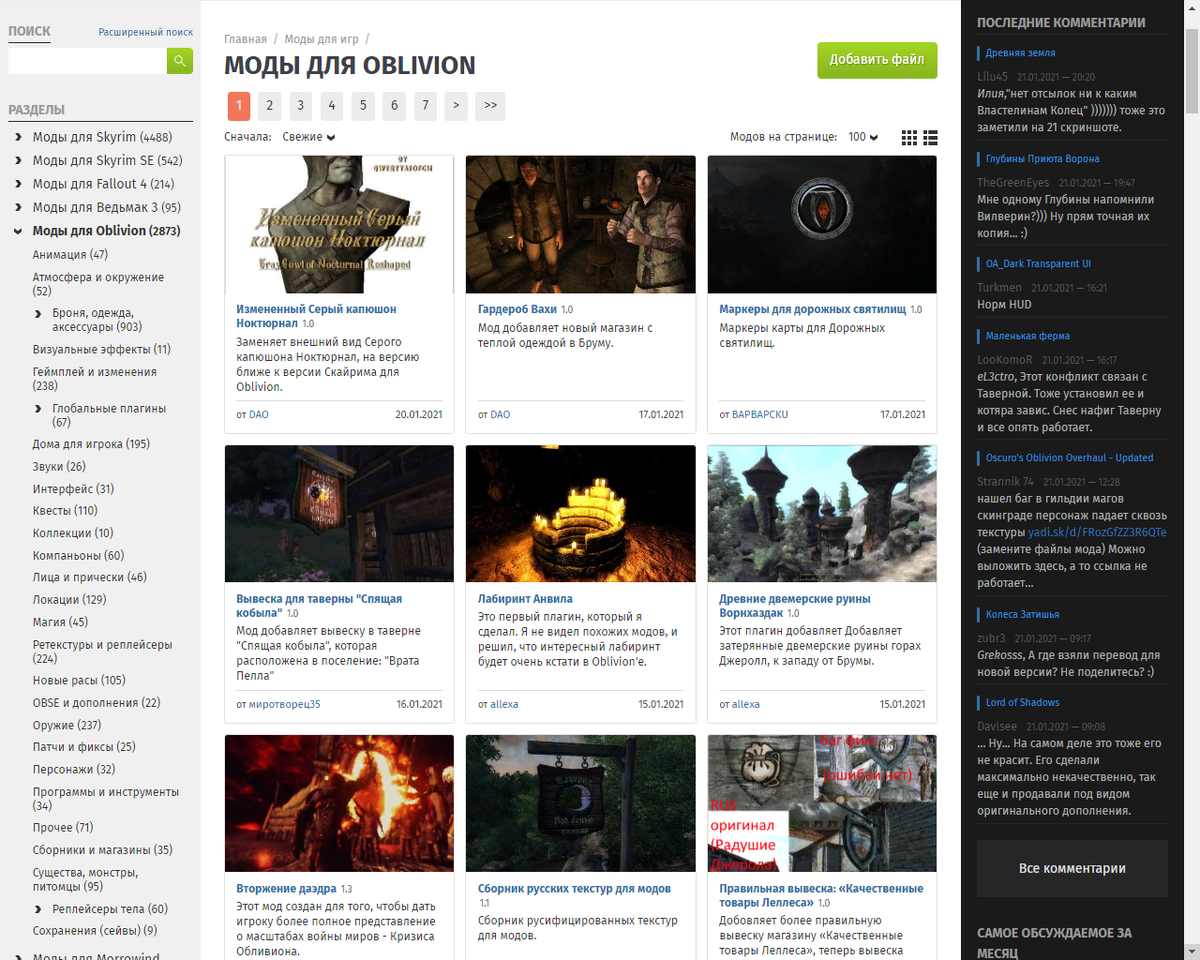Open Патчи и фиксы (25) category
This screenshot has width=1200, height=960.
pyautogui.click(x=84, y=747)
